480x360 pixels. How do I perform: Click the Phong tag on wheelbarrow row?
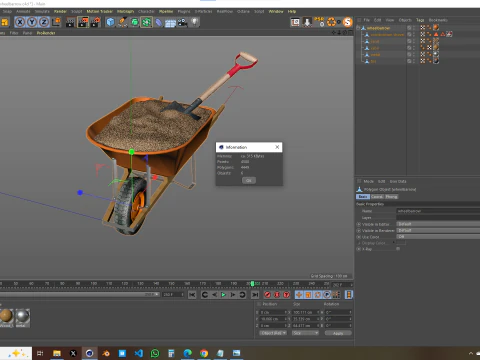coord(429,28)
